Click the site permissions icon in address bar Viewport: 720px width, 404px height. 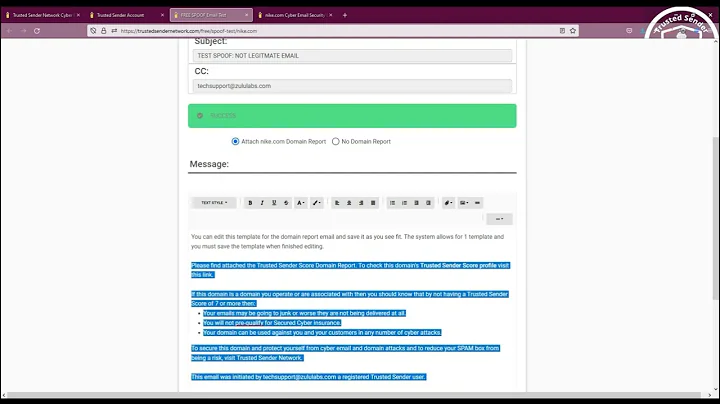pos(114,31)
